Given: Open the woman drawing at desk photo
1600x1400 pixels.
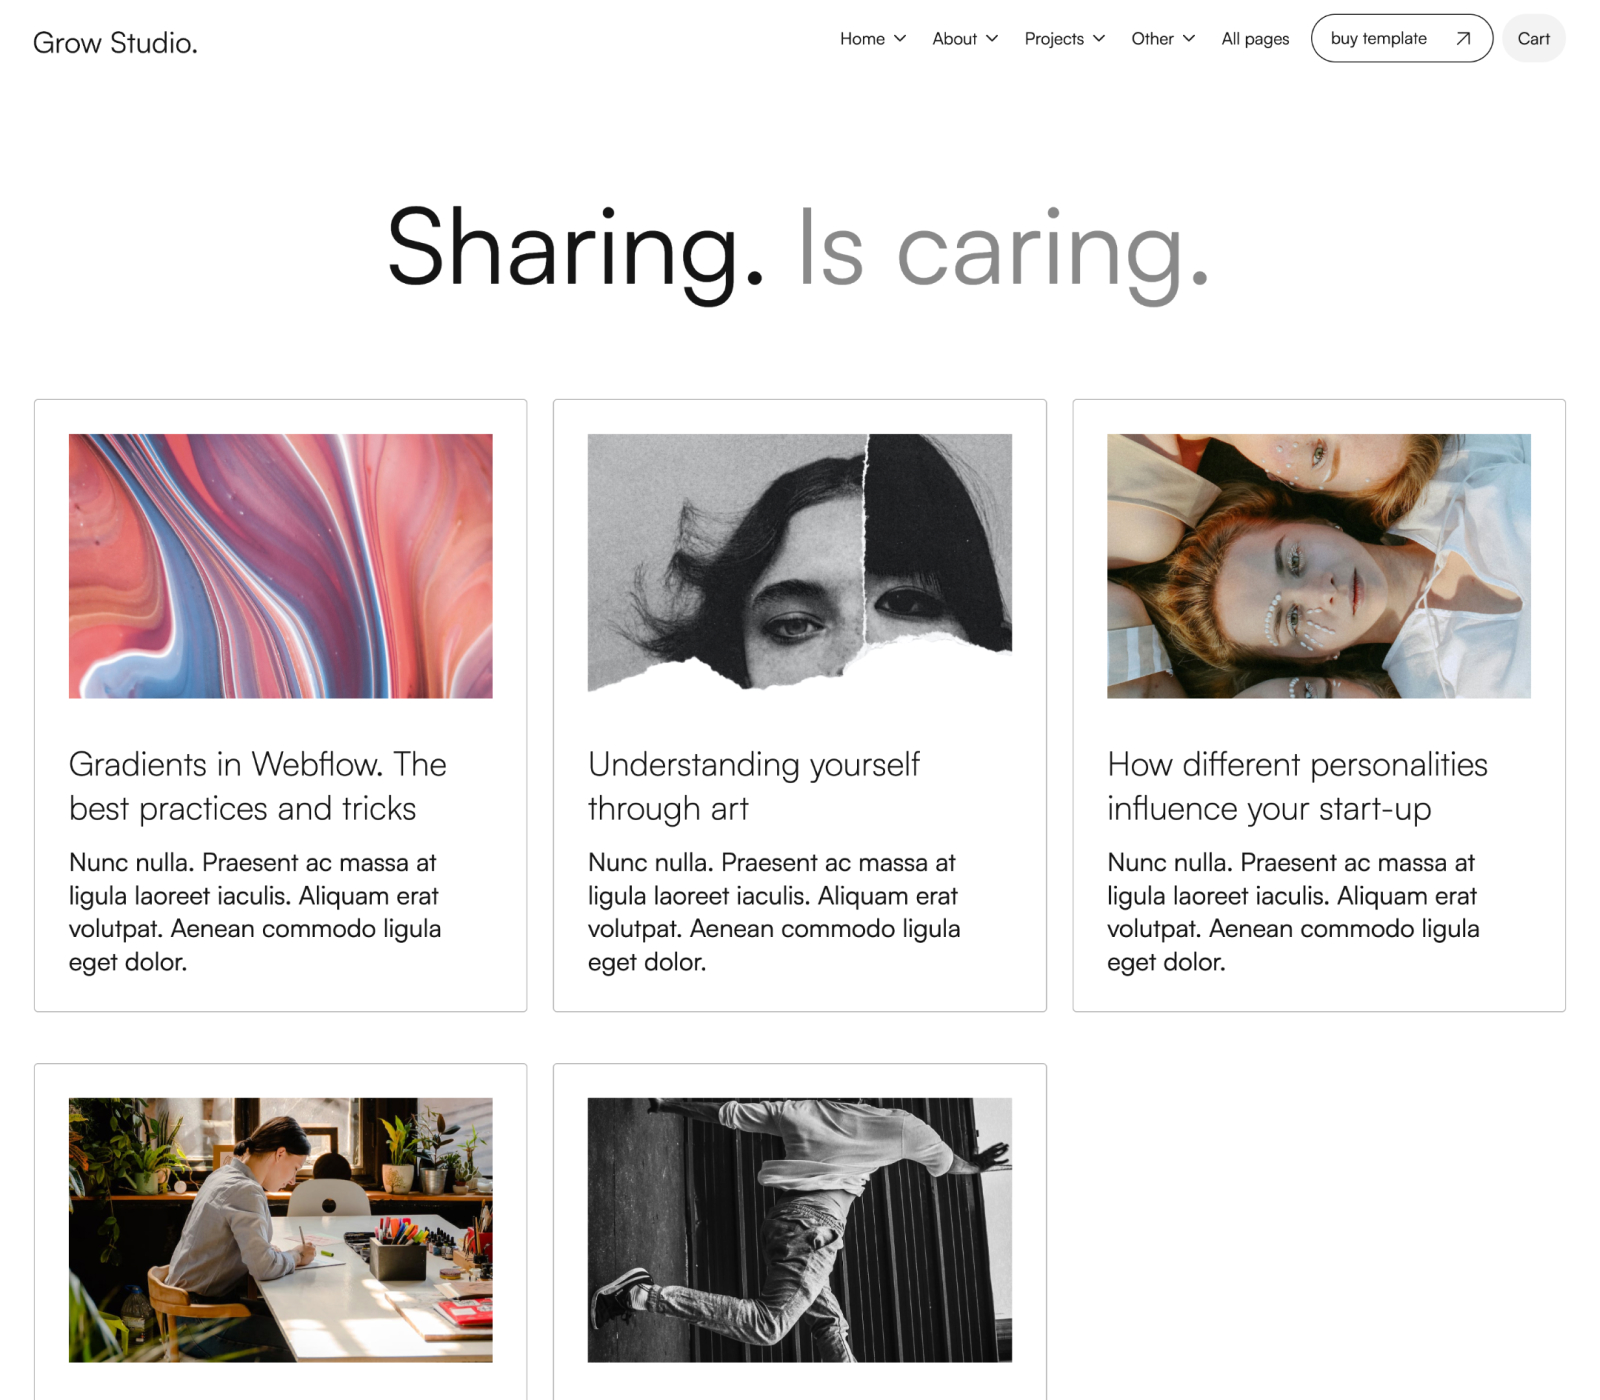Looking at the screenshot, I should (x=281, y=1230).
